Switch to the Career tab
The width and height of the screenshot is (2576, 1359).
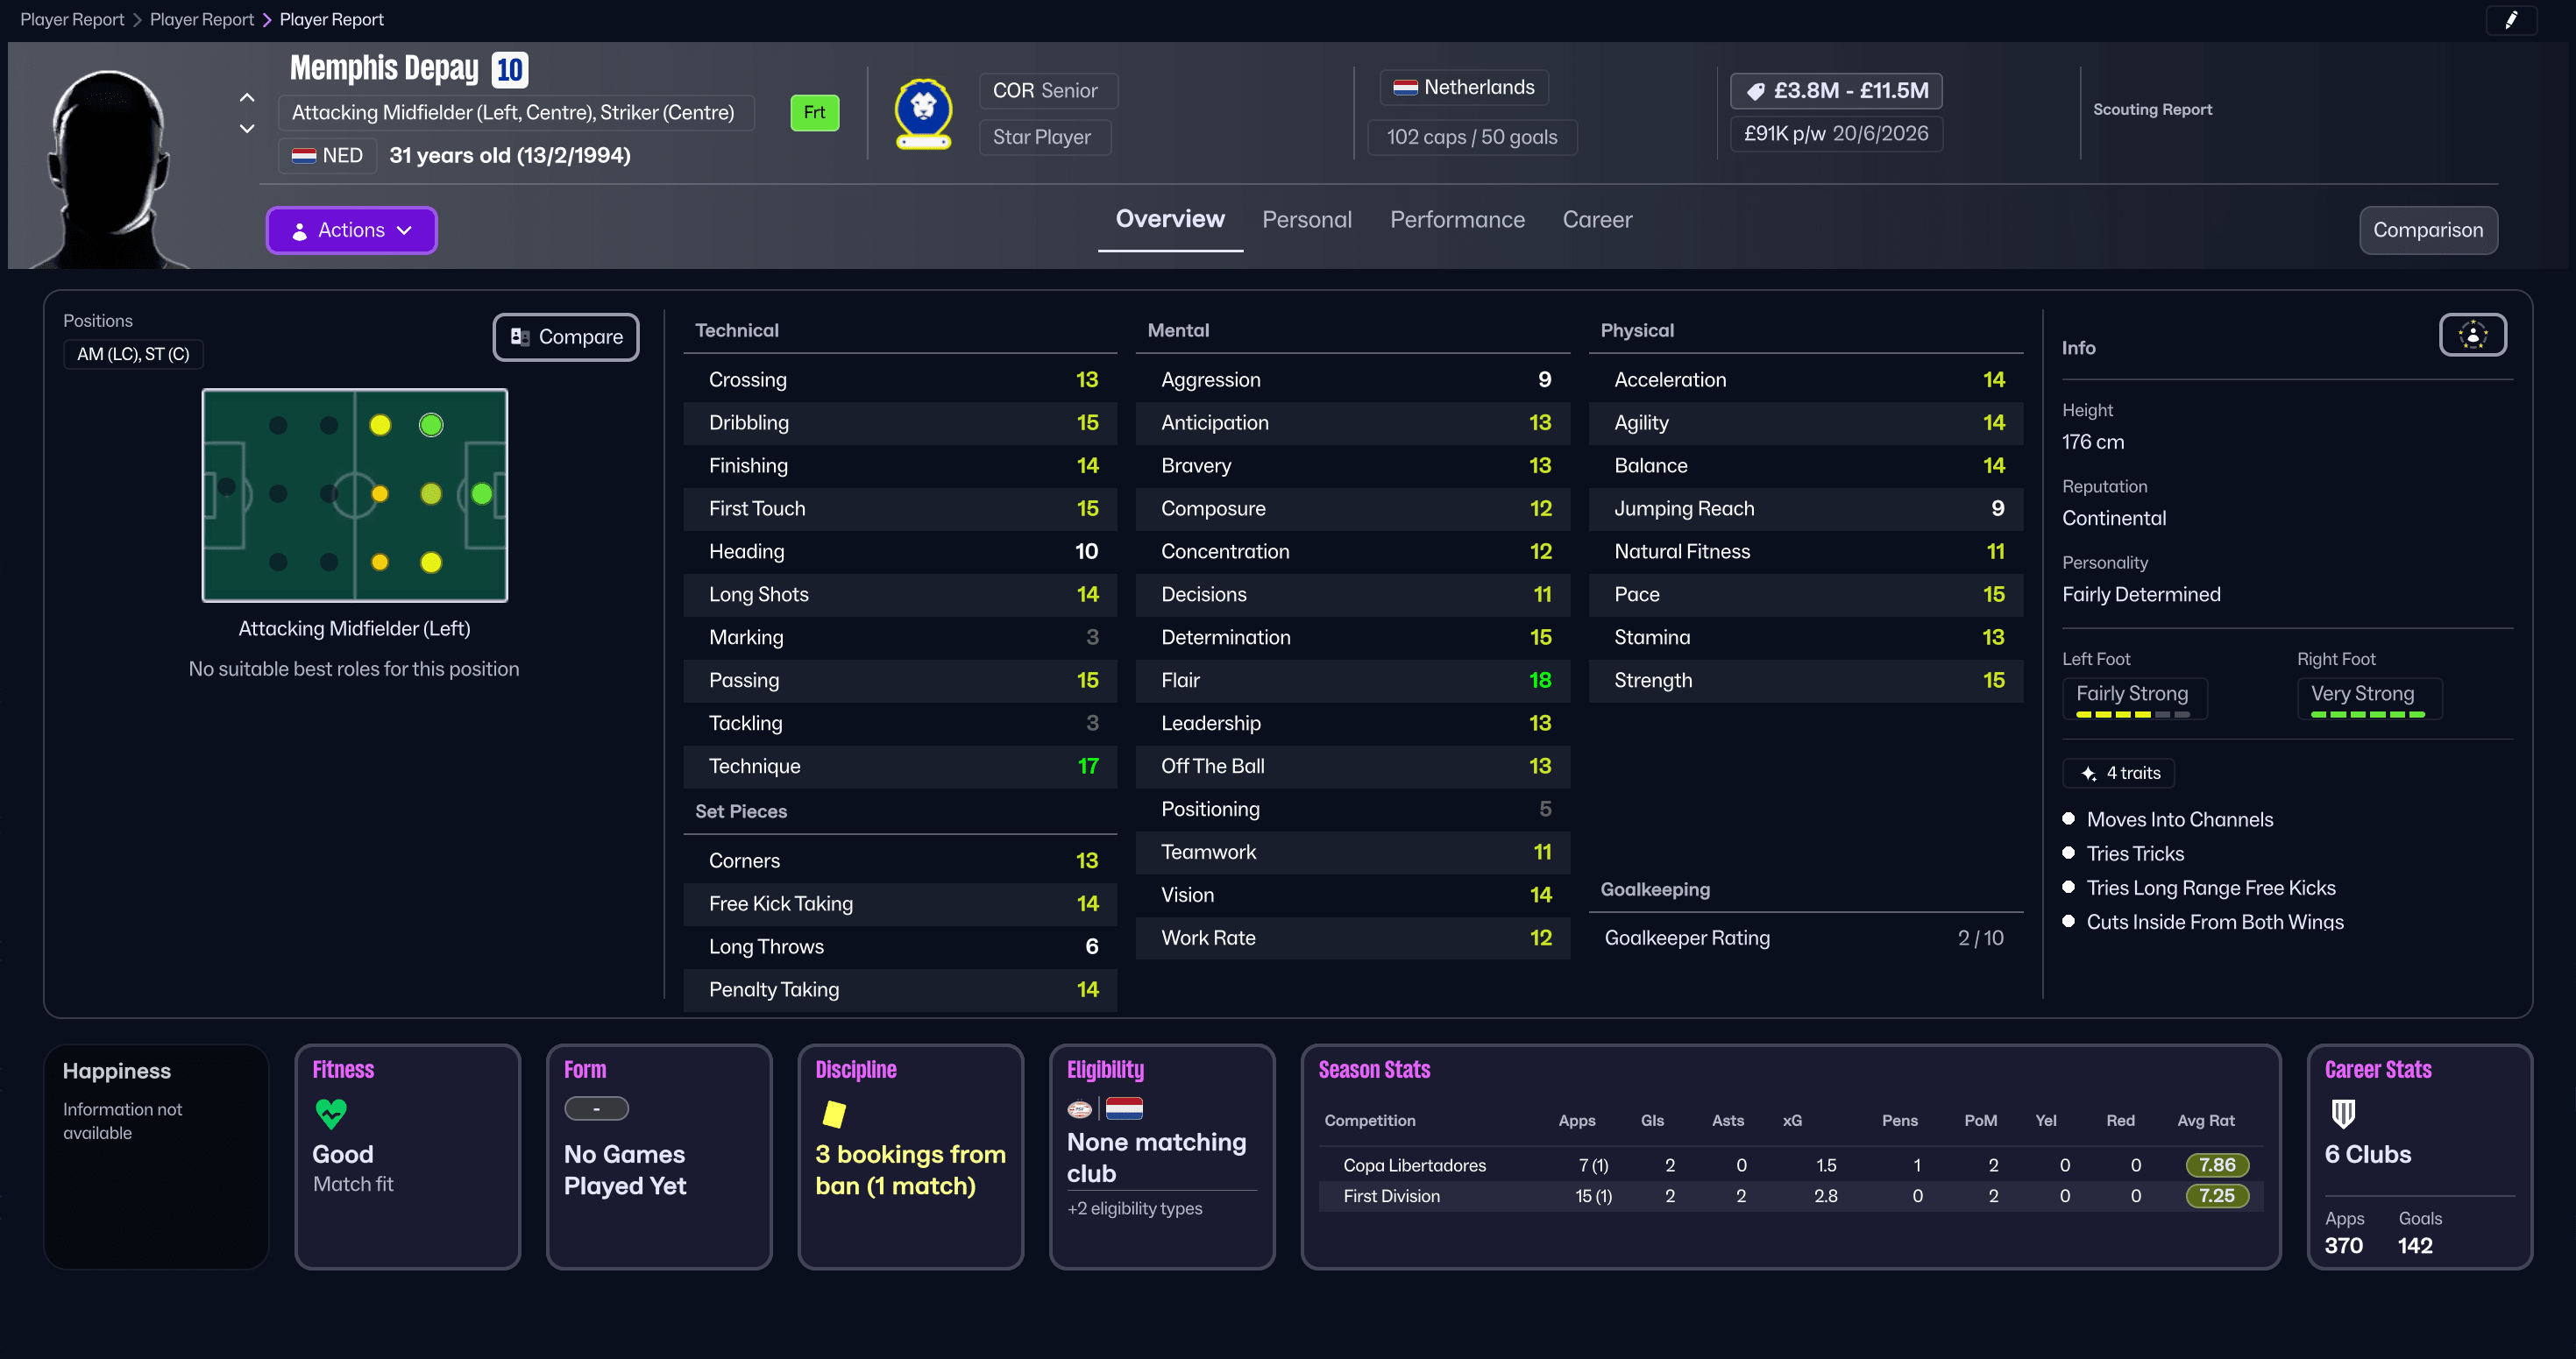pyautogui.click(x=1597, y=219)
